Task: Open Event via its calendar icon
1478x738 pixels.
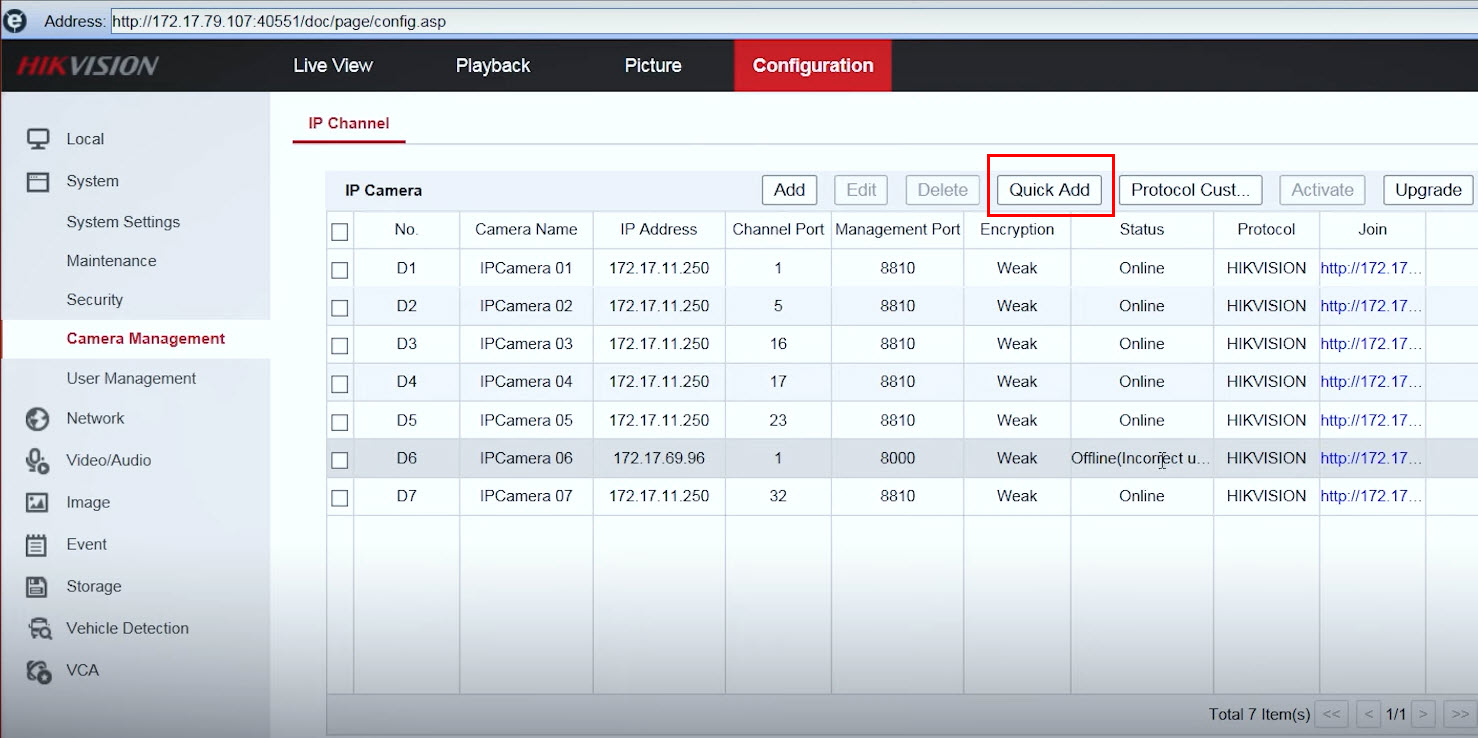Action: [38, 545]
